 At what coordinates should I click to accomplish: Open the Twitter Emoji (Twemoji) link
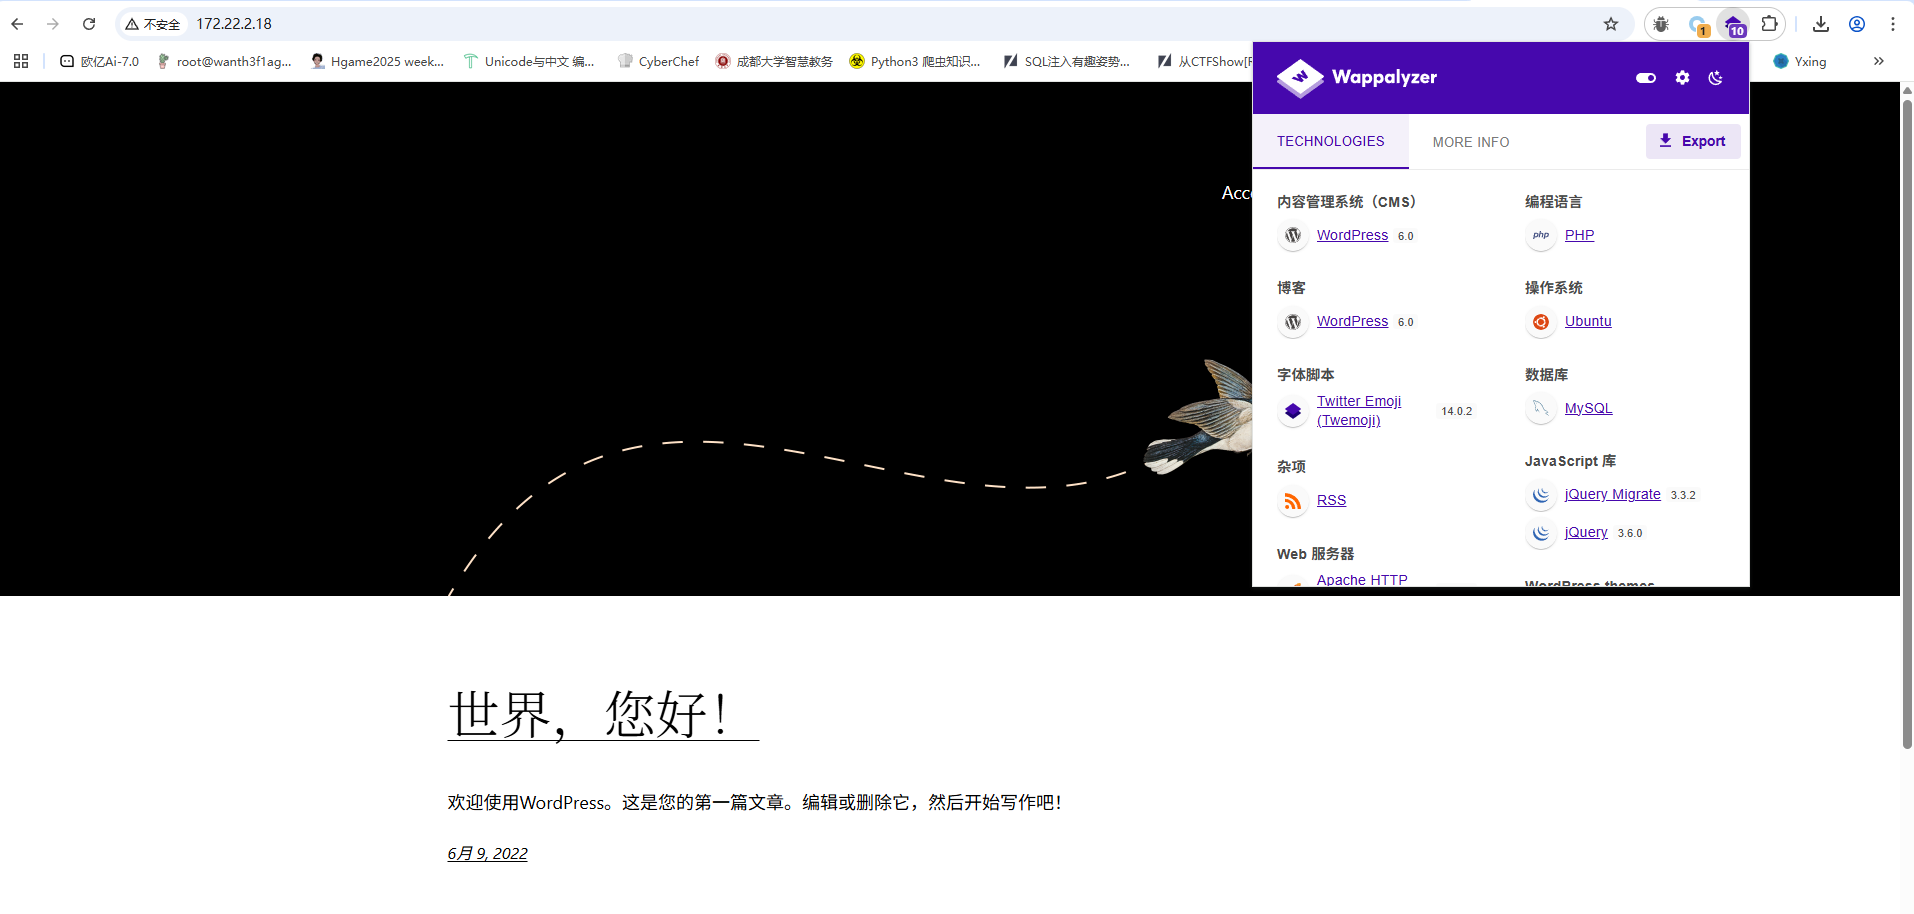(1359, 411)
